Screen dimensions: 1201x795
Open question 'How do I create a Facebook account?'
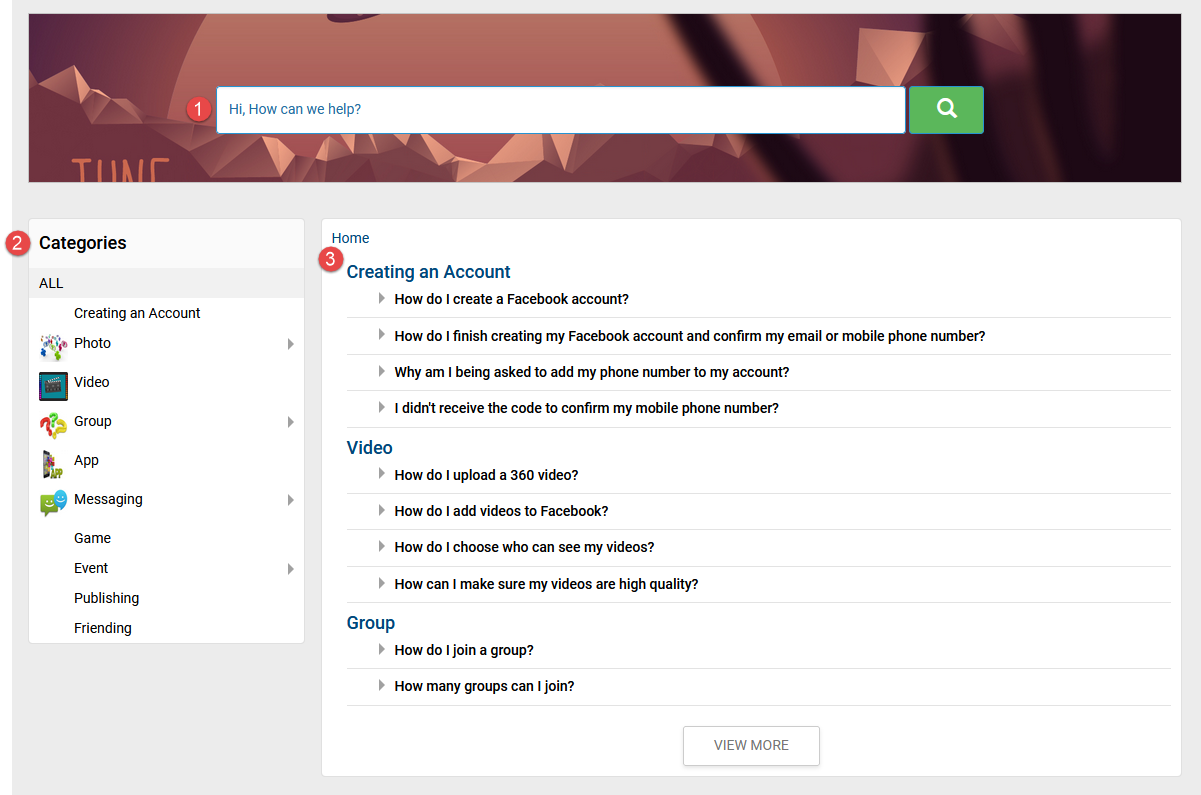(512, 299)
